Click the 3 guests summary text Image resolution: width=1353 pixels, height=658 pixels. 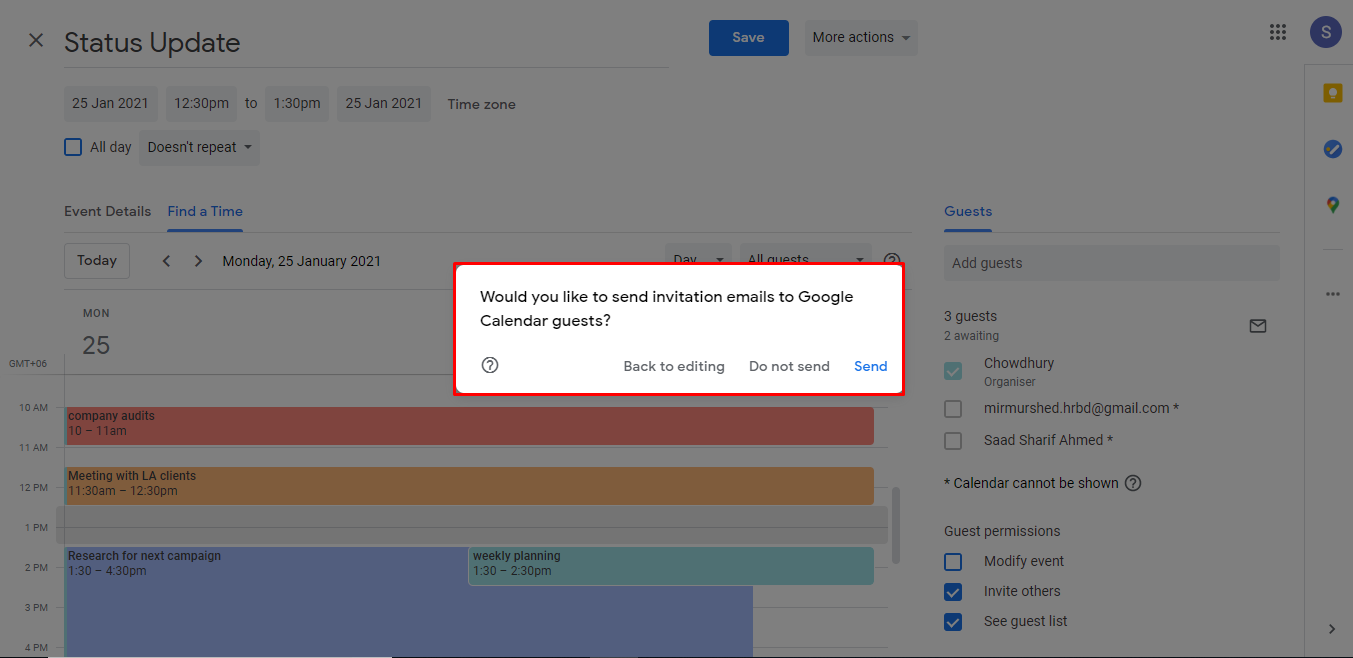click(970, 316)
